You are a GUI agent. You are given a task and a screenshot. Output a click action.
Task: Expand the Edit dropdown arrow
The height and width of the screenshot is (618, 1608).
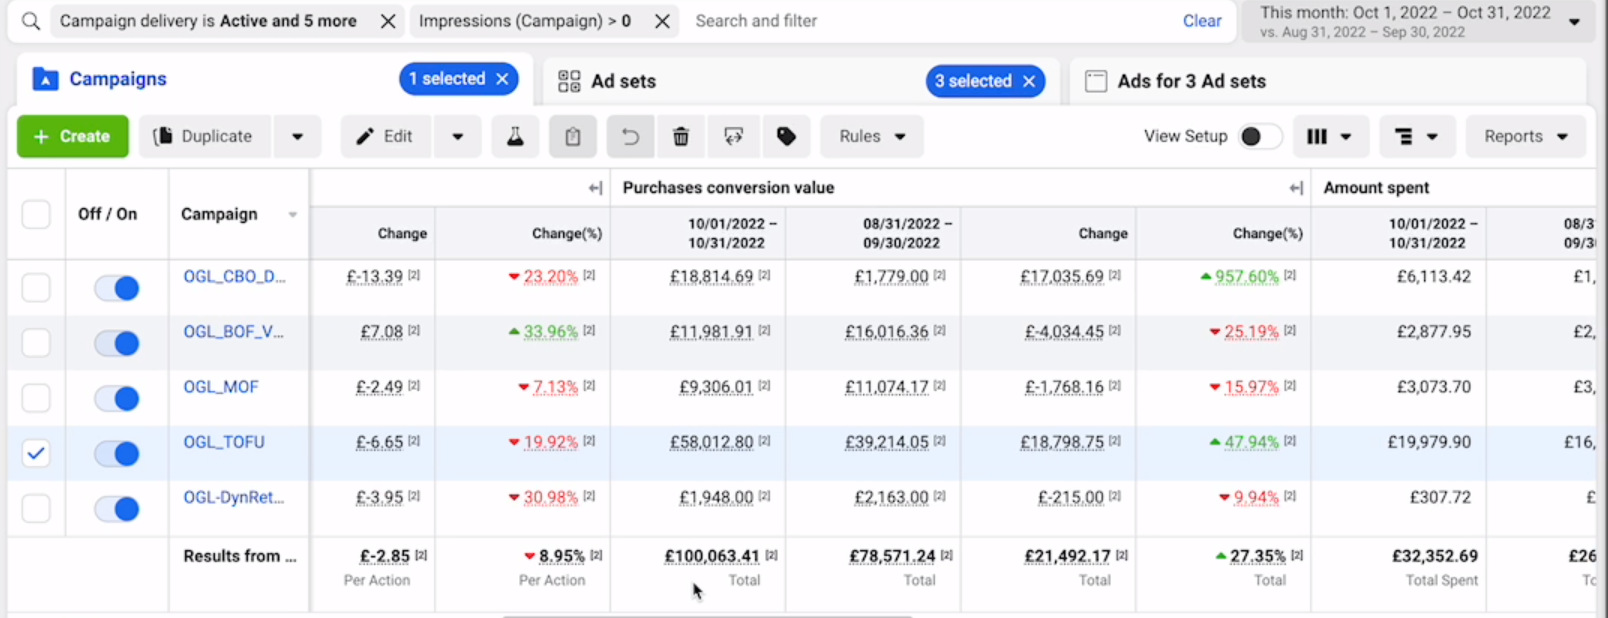457,136
